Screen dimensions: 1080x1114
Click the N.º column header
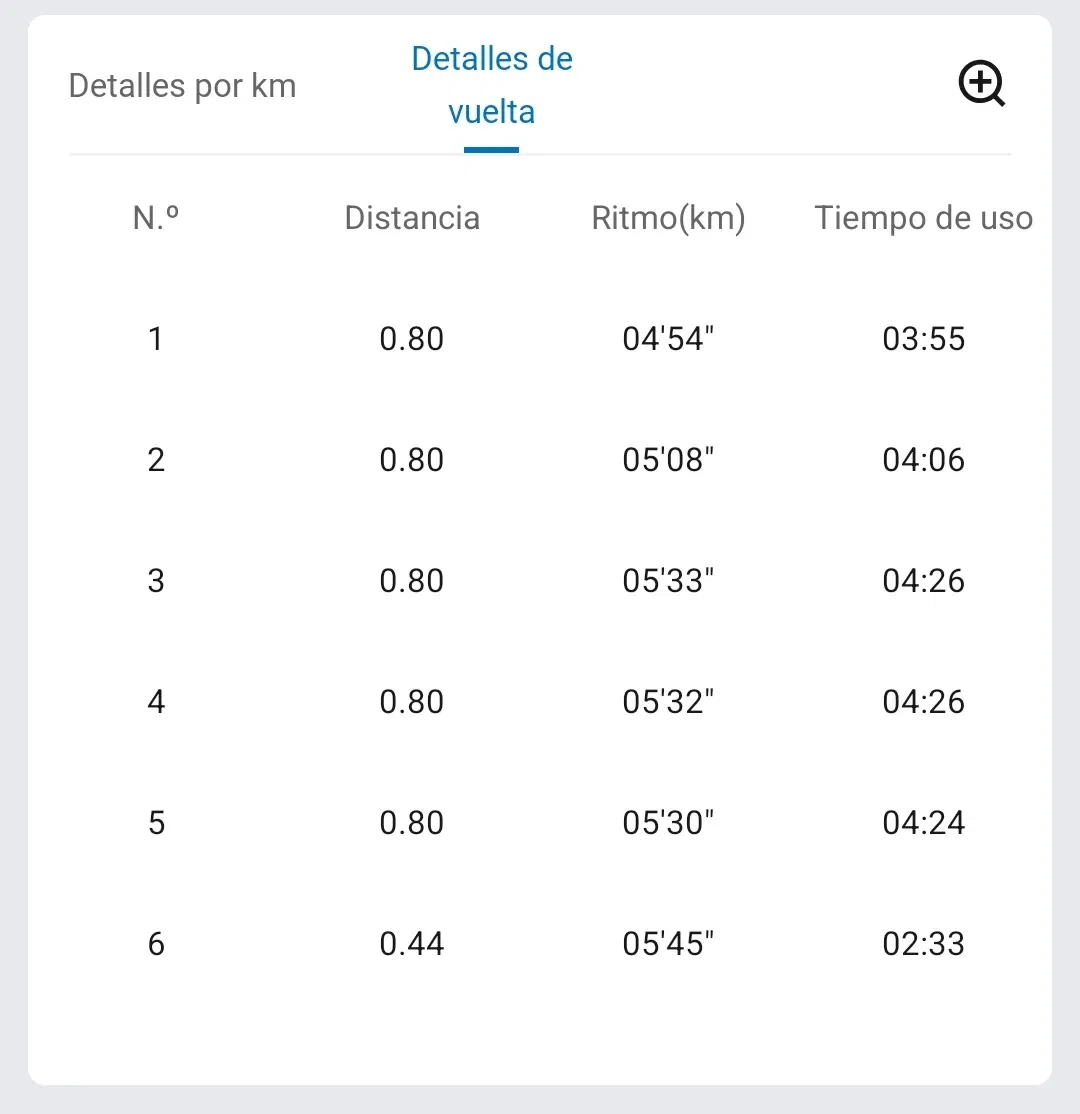click(156, 218)
